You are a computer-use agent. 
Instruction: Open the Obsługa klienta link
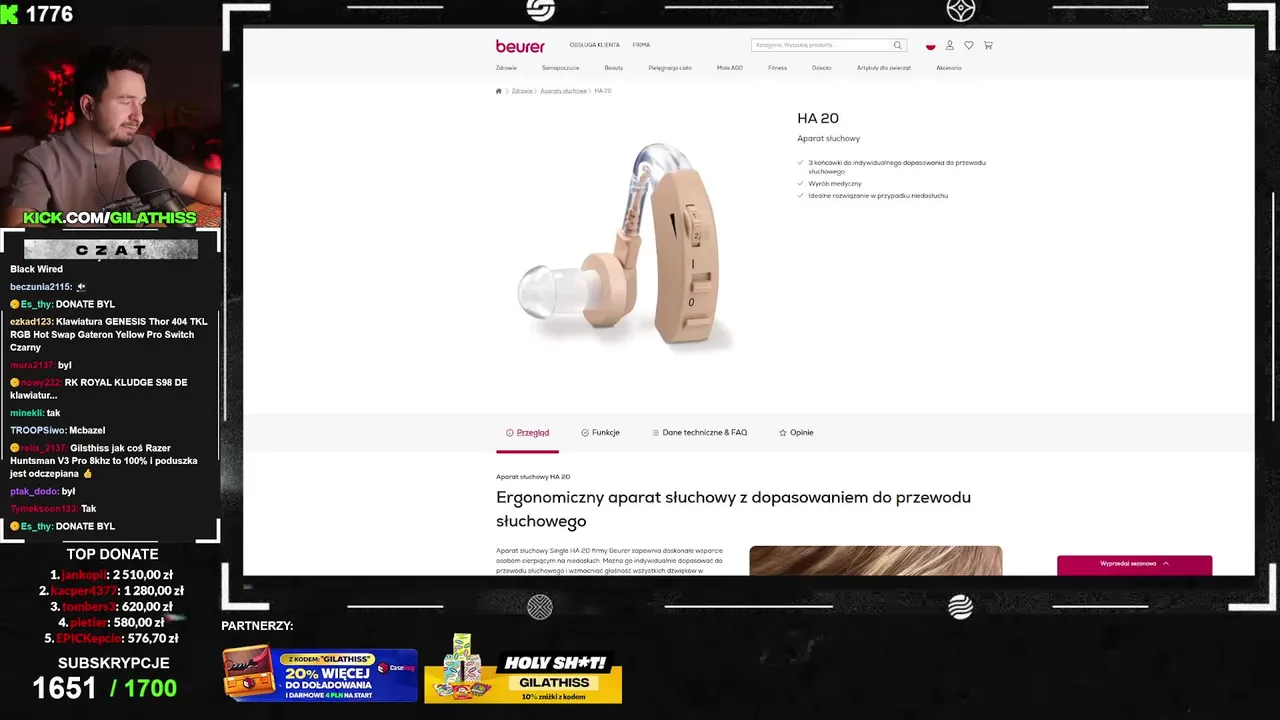click(x=595, y=45)
